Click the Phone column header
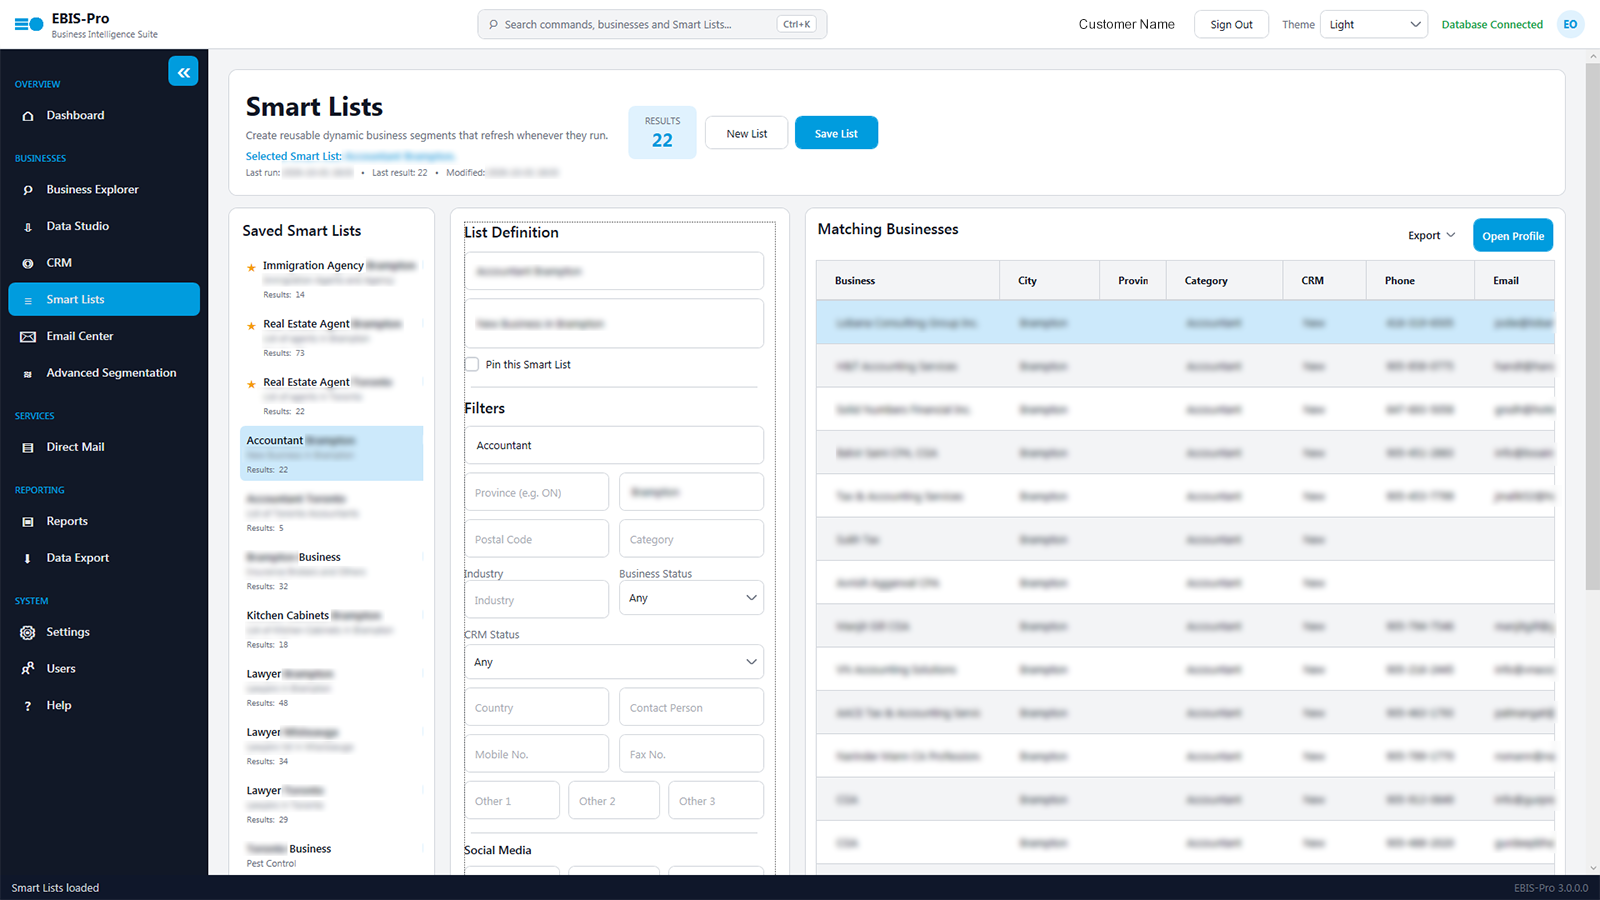1600x900 pixels. tap(1420, 281)
